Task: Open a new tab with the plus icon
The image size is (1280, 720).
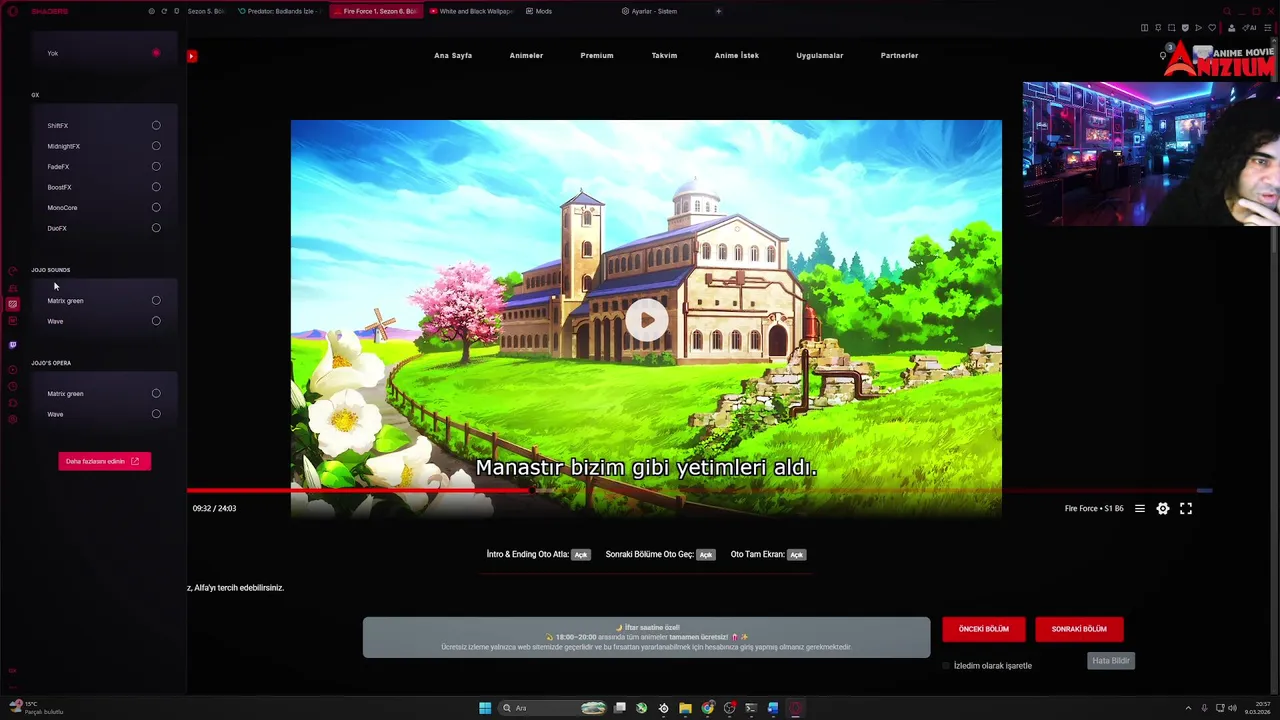Action: click(x=718, y=11)
